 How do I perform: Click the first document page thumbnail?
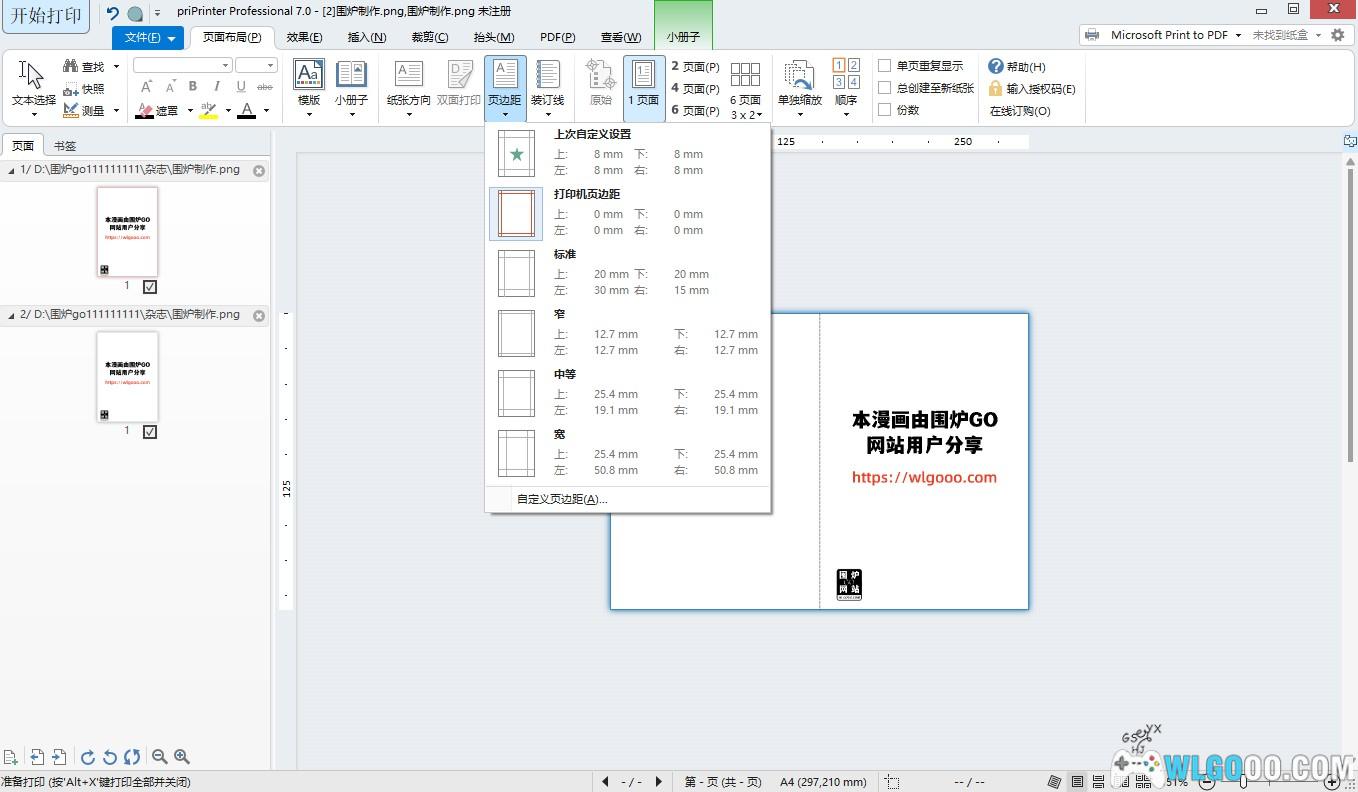[127, 232]
